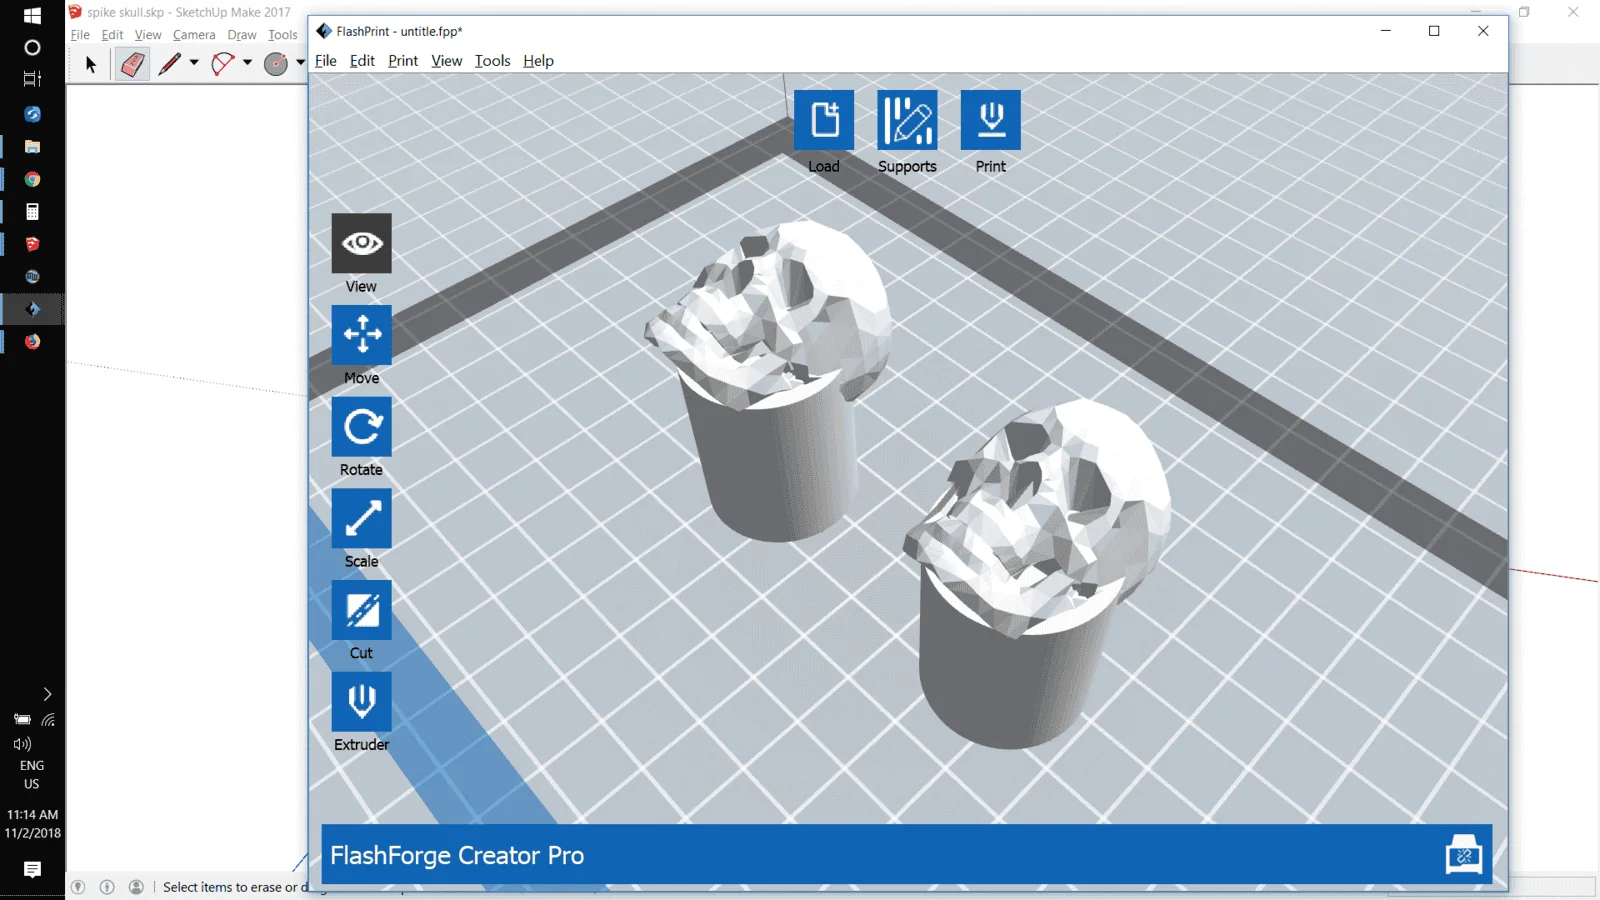Open the SketchUp File menu

pyautogui.click(x=80, y=35)
